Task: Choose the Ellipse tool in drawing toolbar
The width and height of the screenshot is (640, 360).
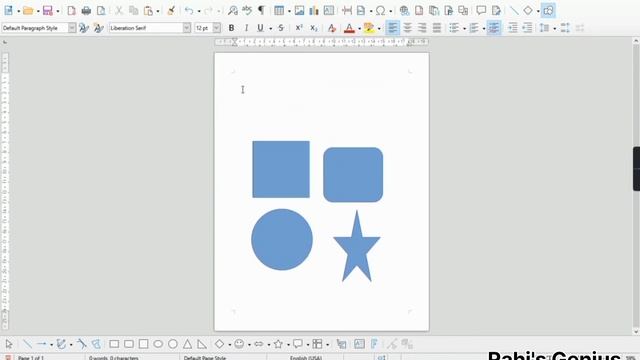Action: [x=158, y=344]
